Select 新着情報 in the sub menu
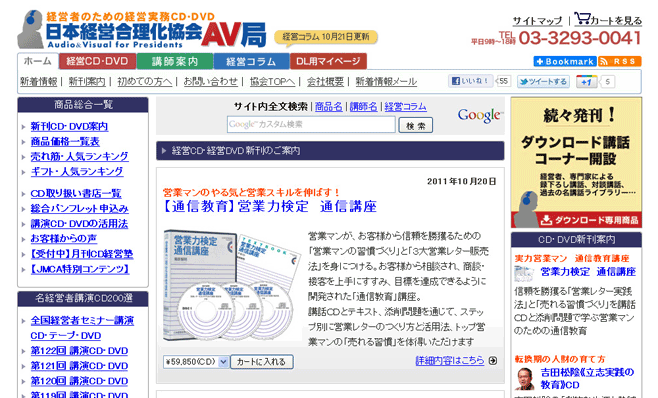The image size is (658, 398). coord(39,81)
